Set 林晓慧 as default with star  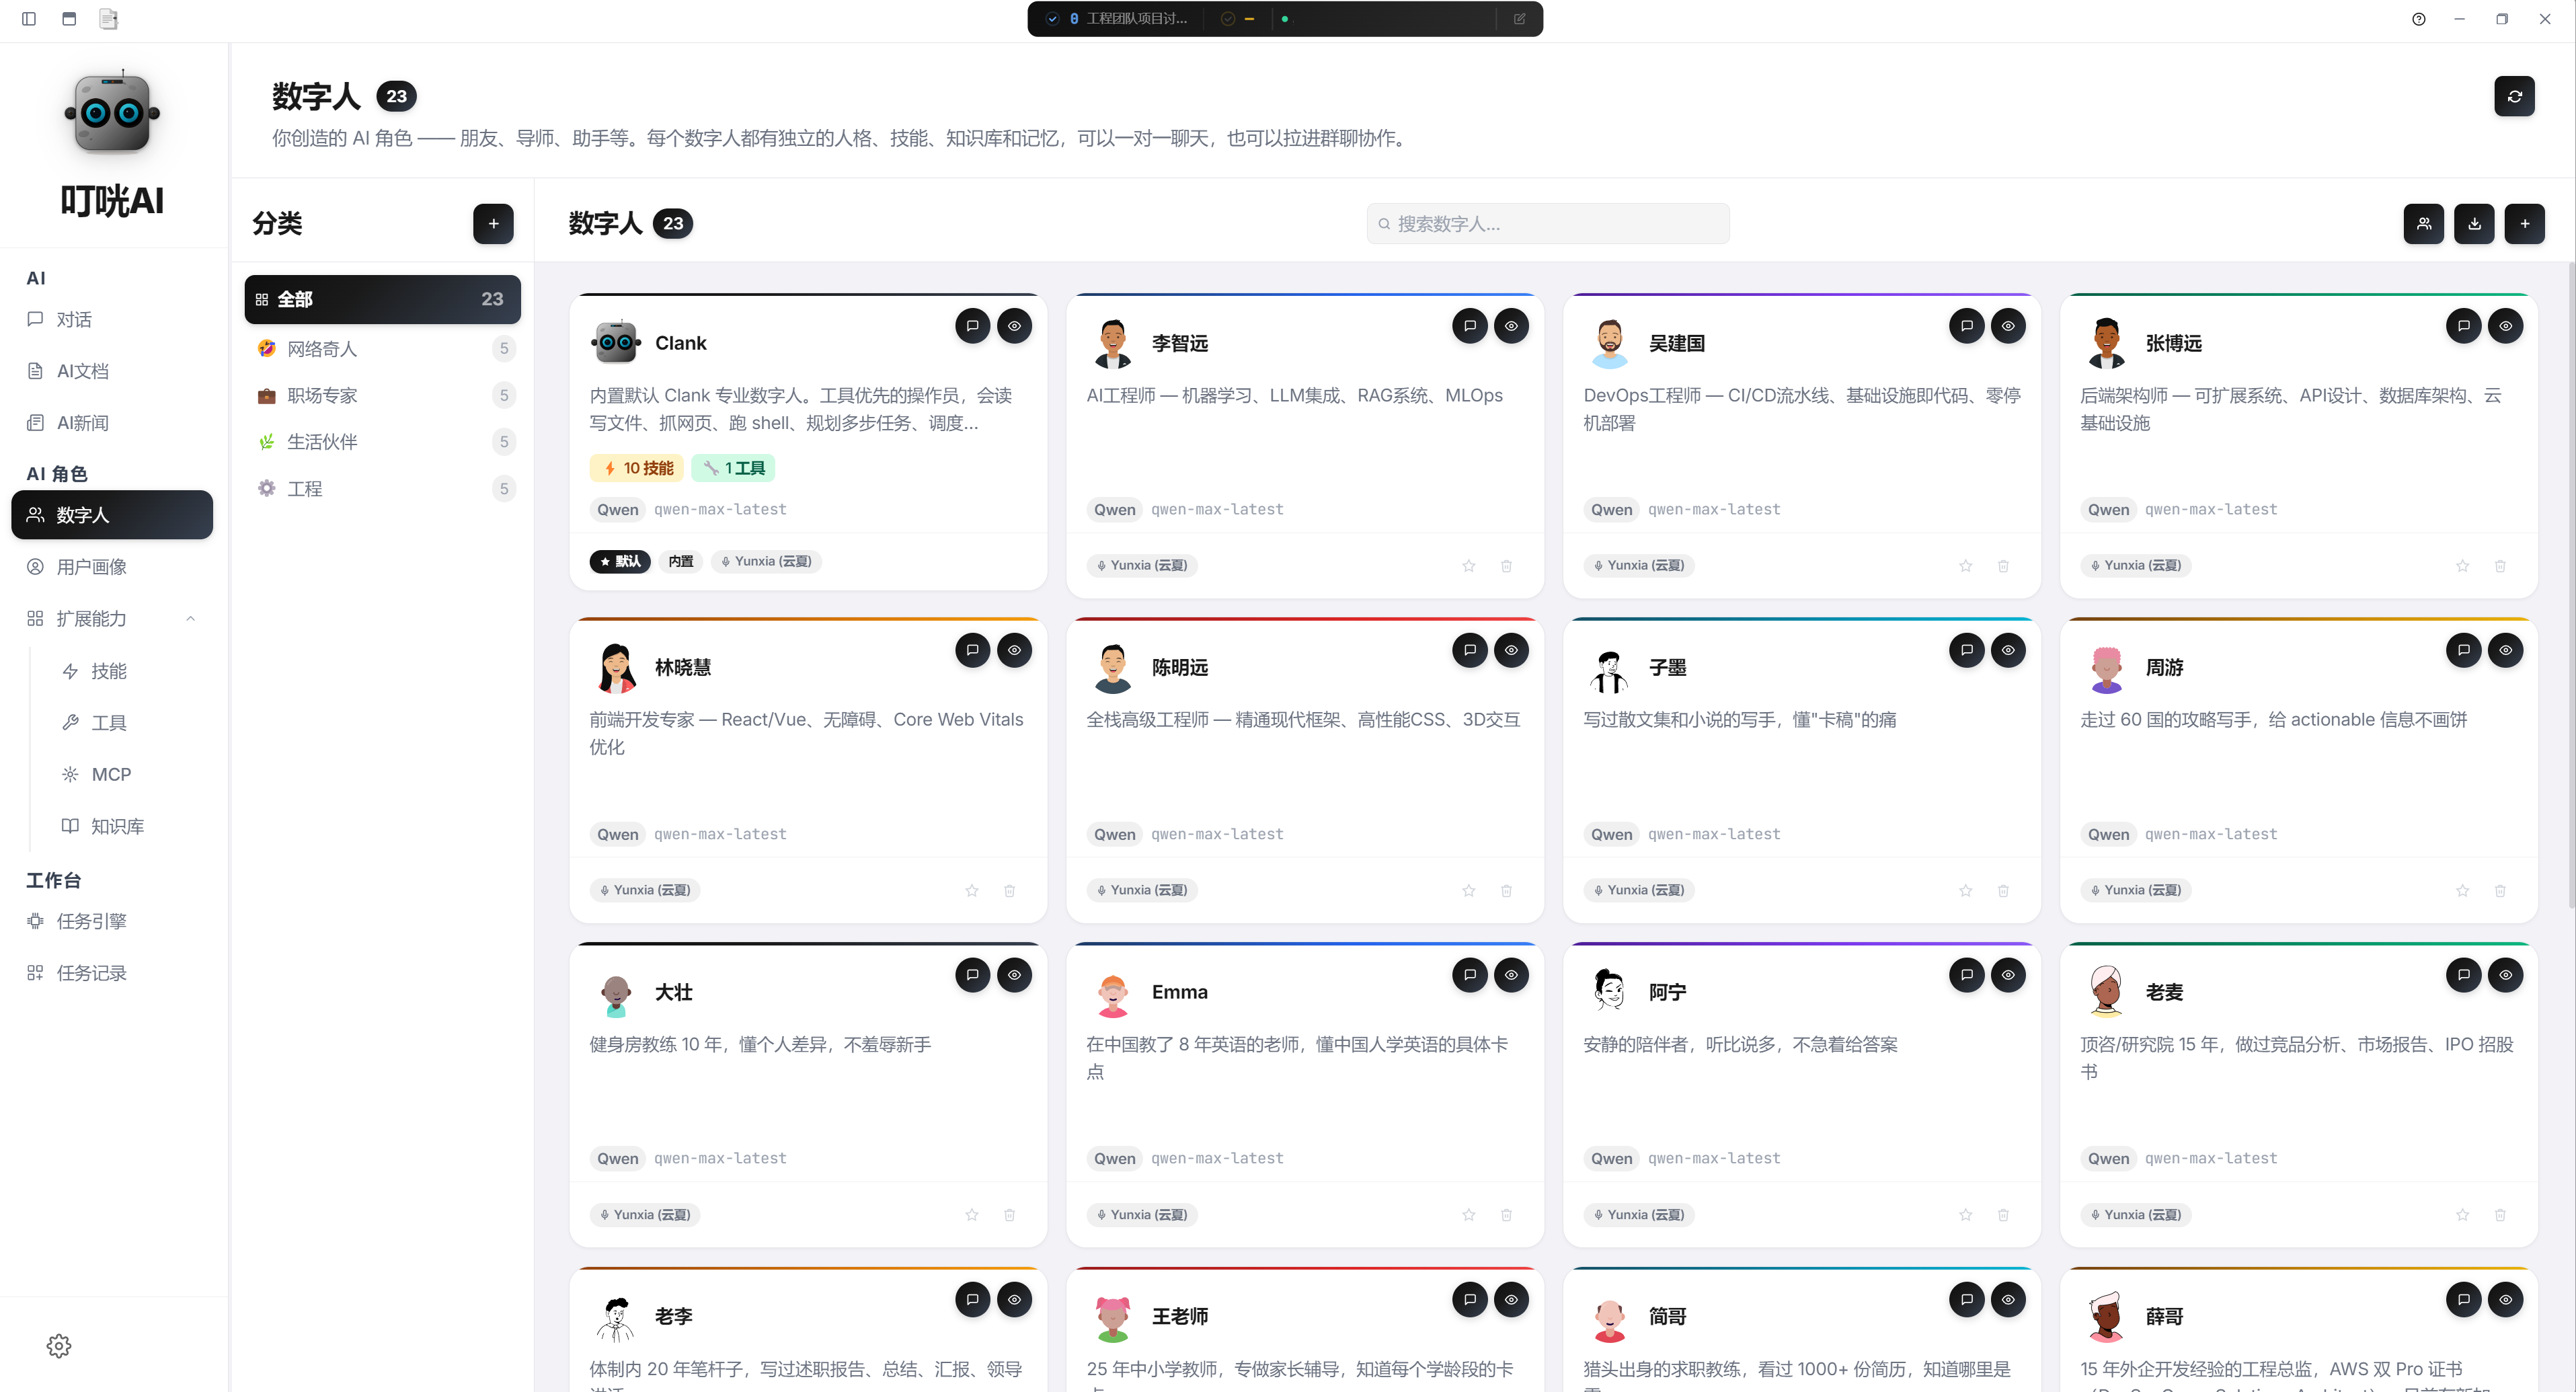(x=971, y=891)
